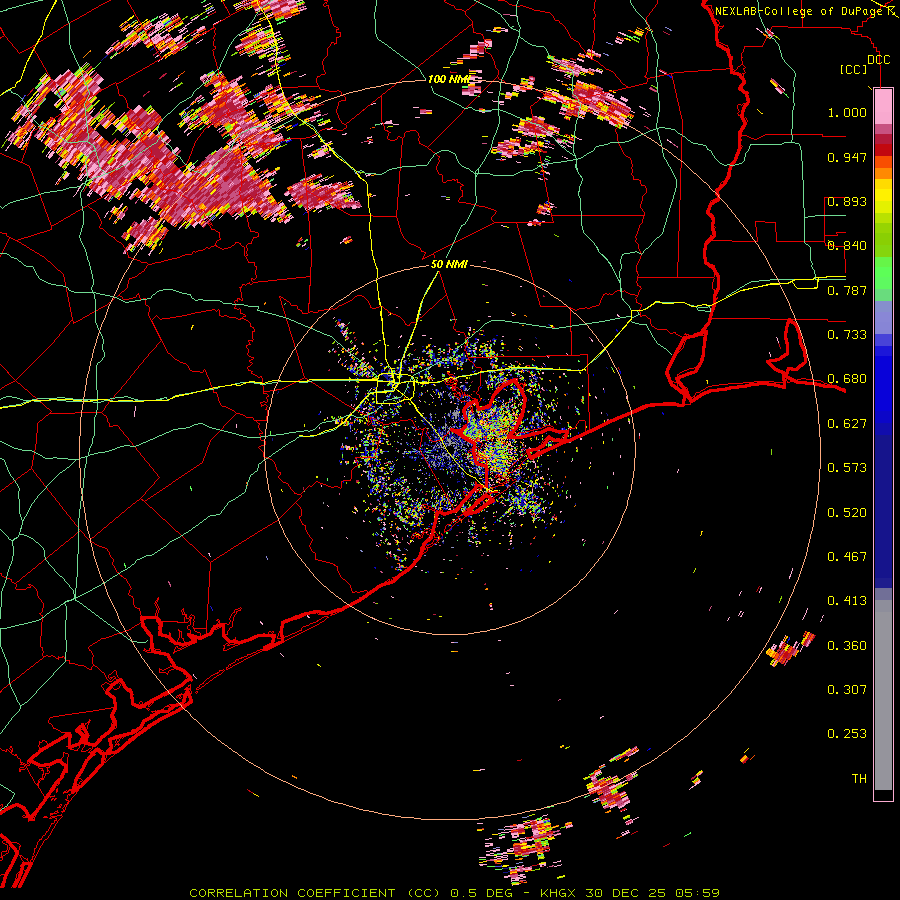
Task: Select the 0.627 scale value
Action: [x=847, y=424]
